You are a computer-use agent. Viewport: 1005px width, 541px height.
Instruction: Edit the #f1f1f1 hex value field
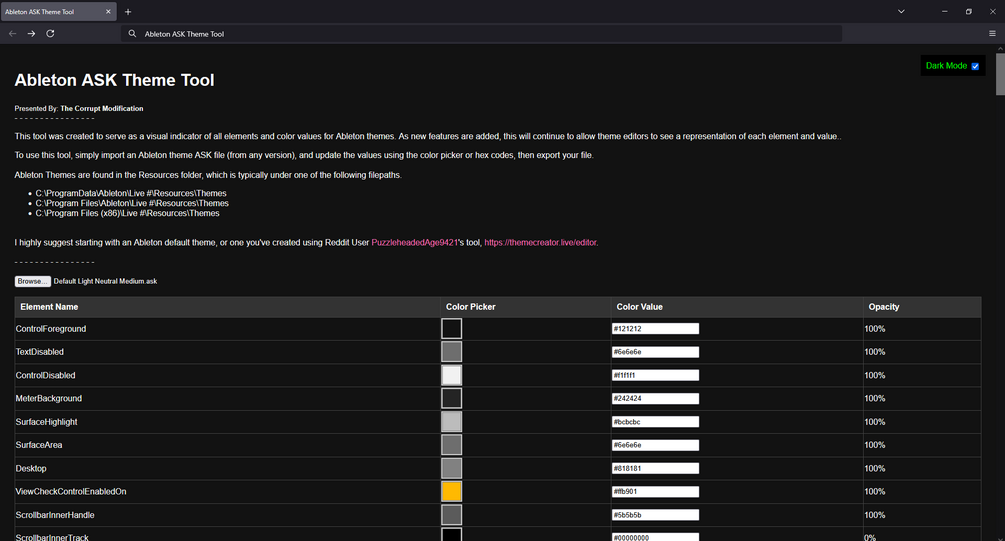click(x=655, y=375)
